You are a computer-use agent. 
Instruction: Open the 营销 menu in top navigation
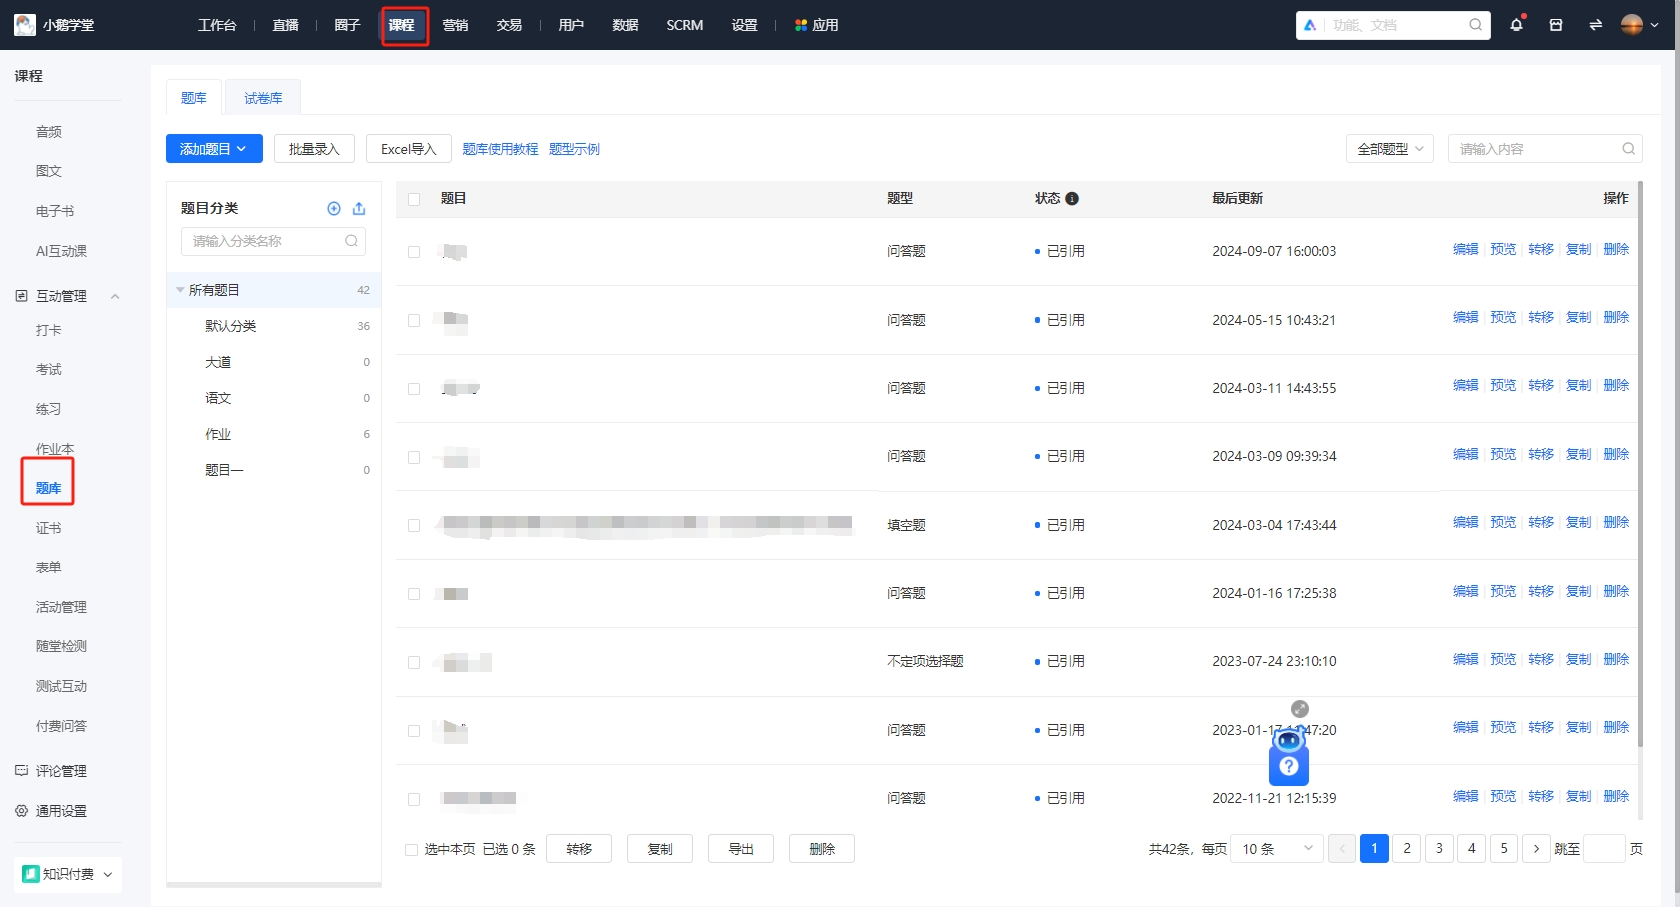(456, 25)
